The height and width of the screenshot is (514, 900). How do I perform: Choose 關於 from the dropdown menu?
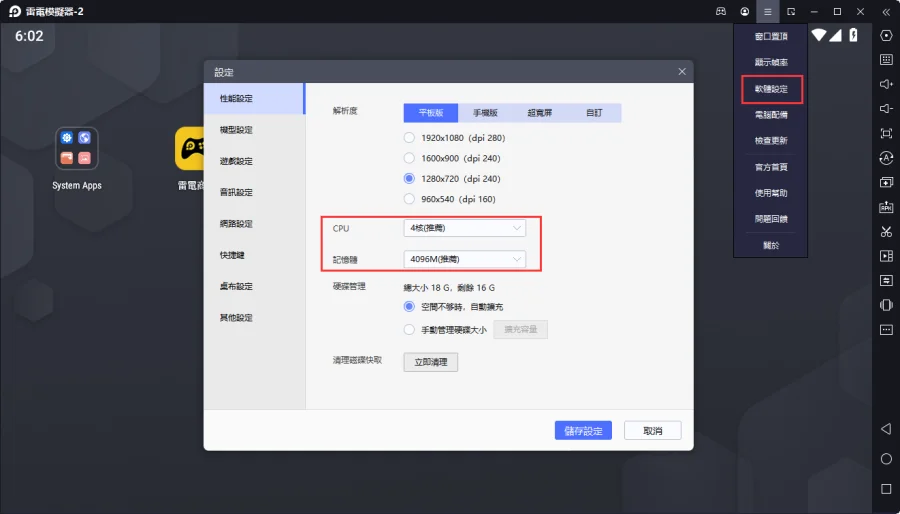tap(771, 246)
